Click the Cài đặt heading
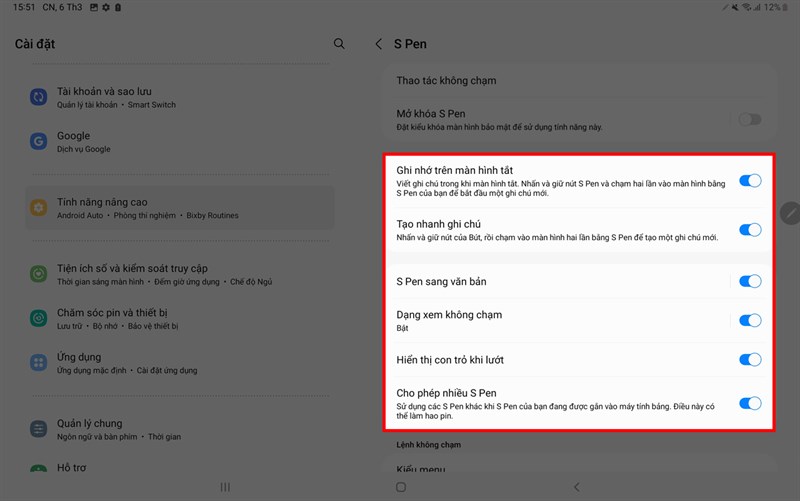Viewport: 800px width, 501px height. [x=35, y=44]
